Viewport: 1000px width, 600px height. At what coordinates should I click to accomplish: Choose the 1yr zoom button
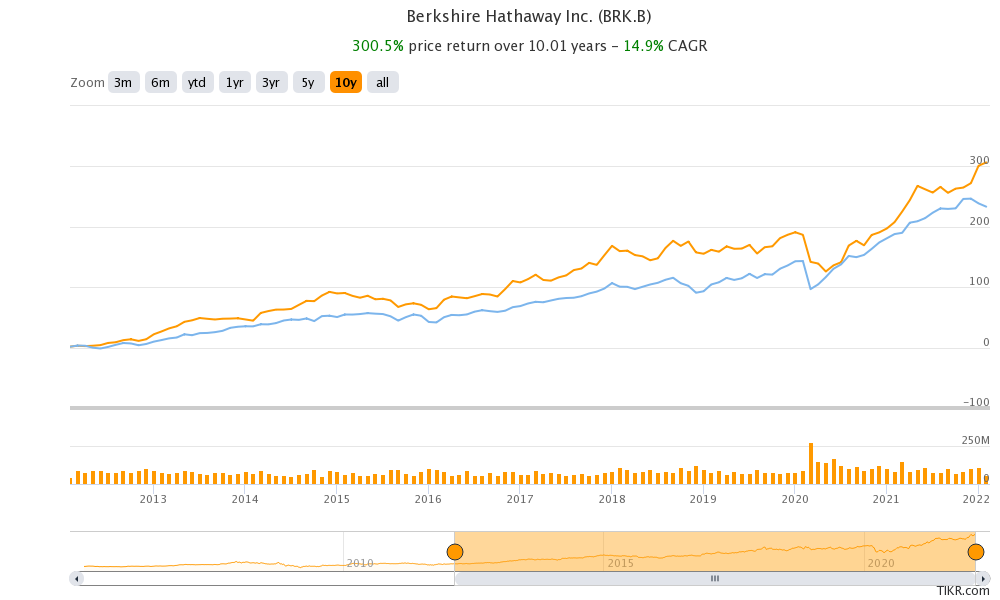click(235, 82)
